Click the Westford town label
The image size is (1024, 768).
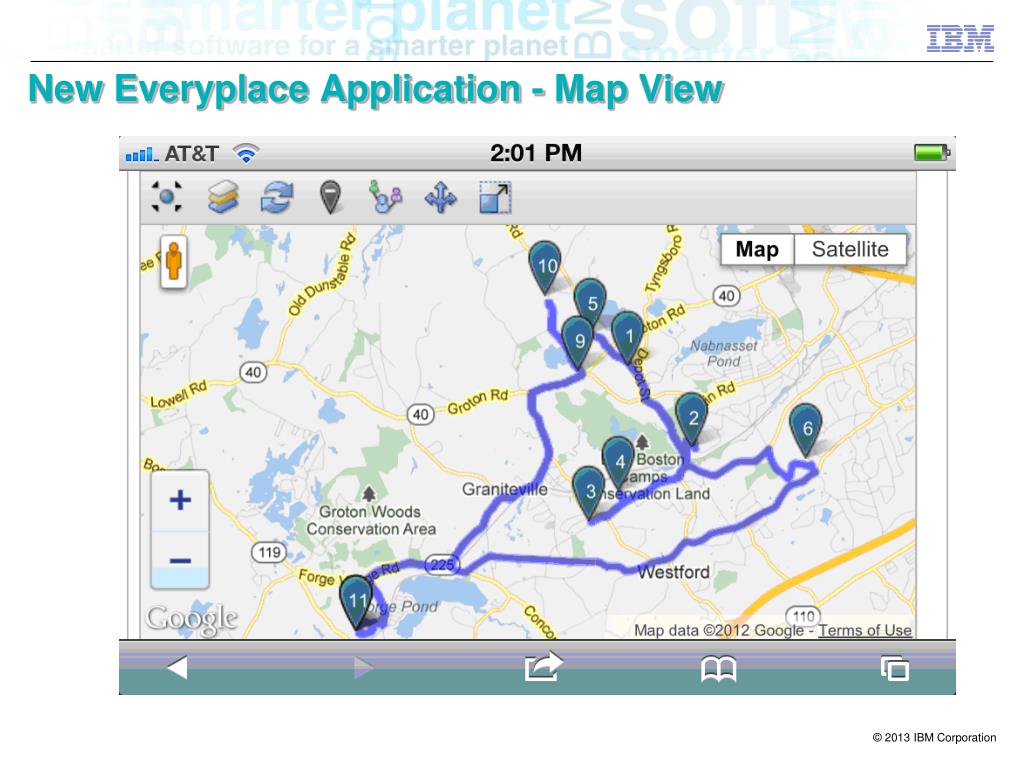pyautogui.click(x=673, y=572)
